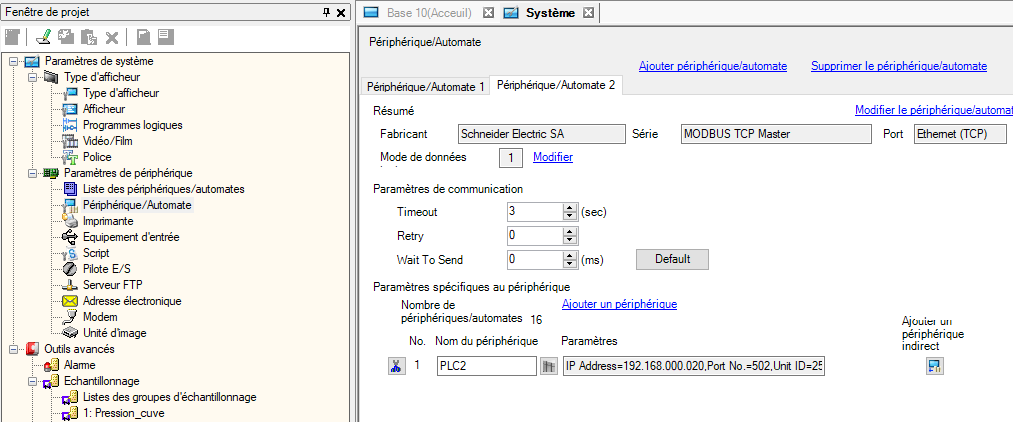Click the greyed delete X icon in project toolbar
Screen dimensions: 1013x422
click(x=111, y=37)
